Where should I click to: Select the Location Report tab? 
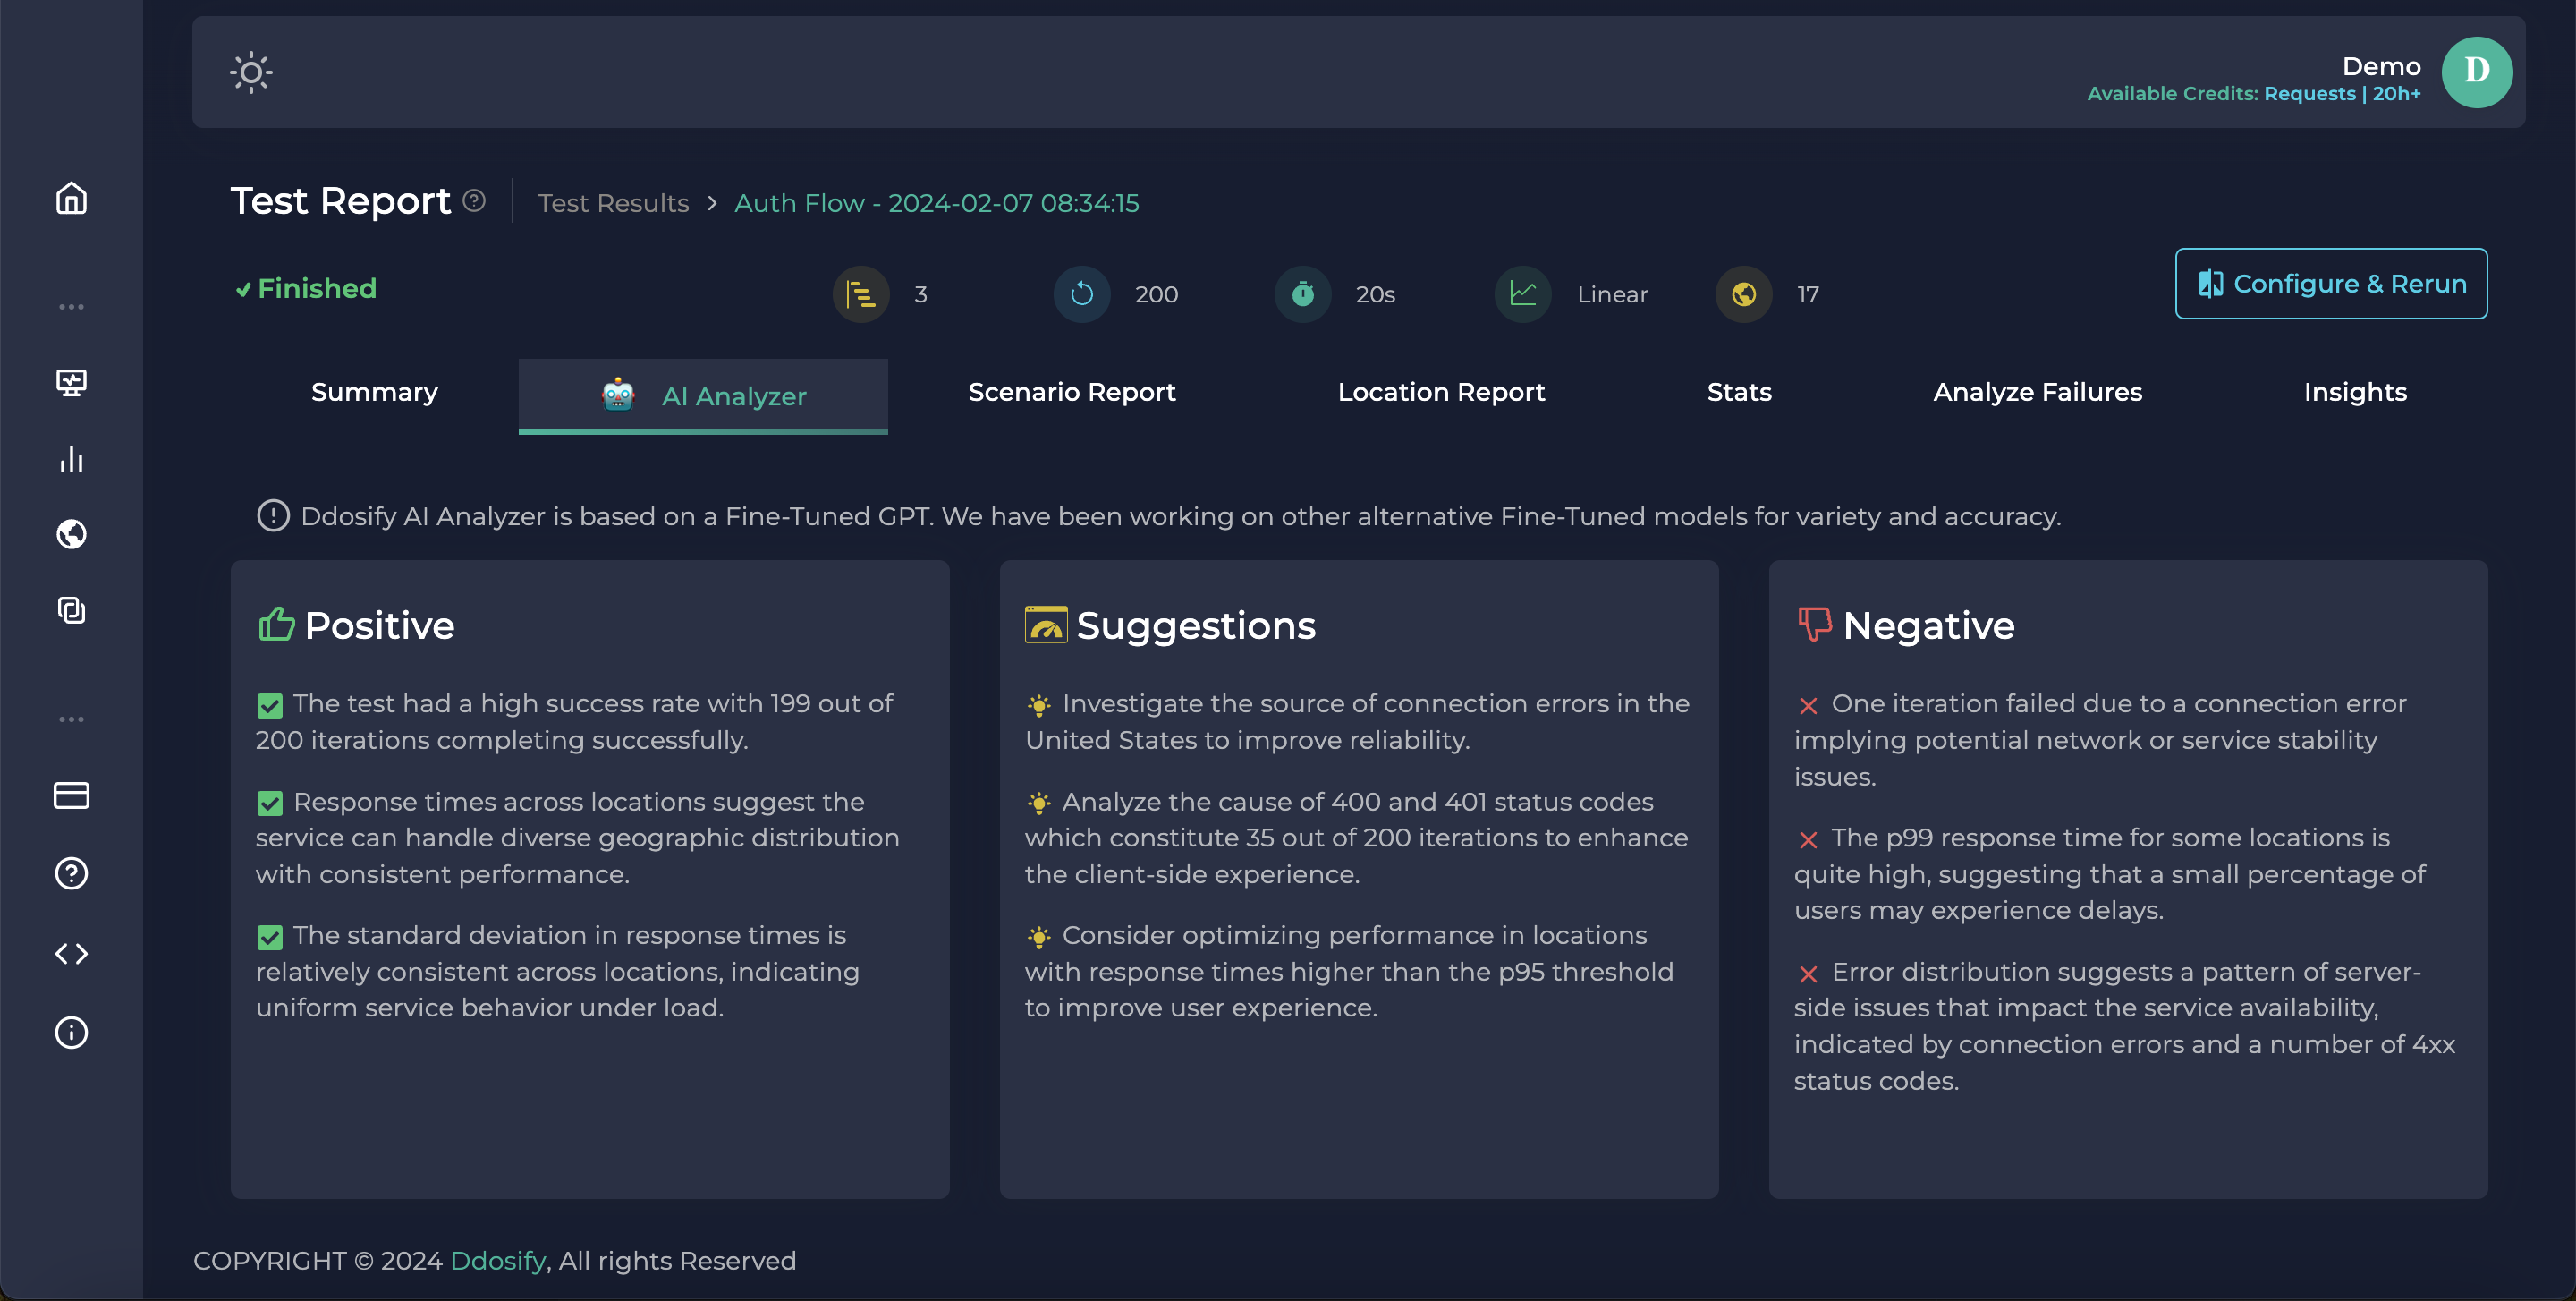(1441, 392)
